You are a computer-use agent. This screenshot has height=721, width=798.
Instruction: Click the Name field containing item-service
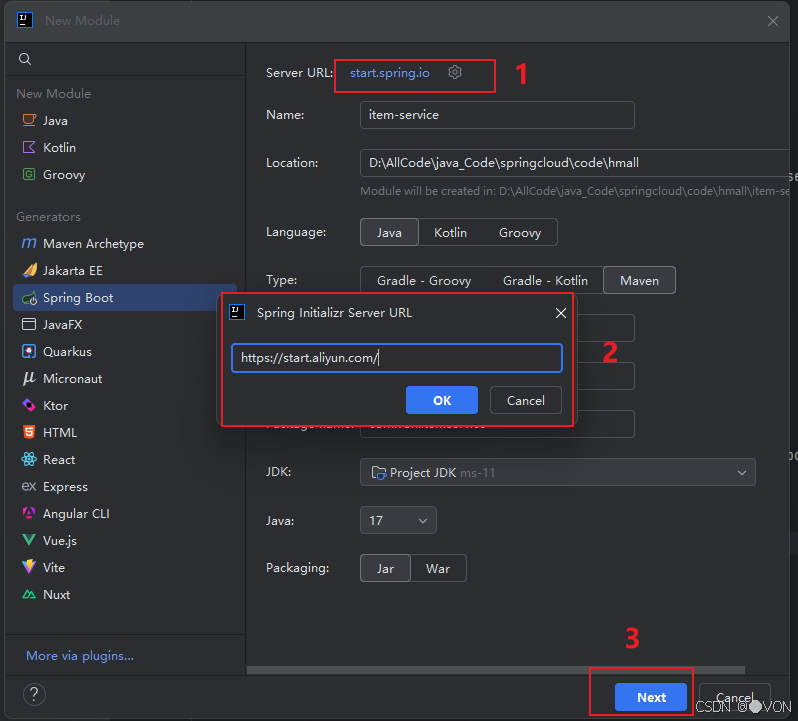point(497,115)
